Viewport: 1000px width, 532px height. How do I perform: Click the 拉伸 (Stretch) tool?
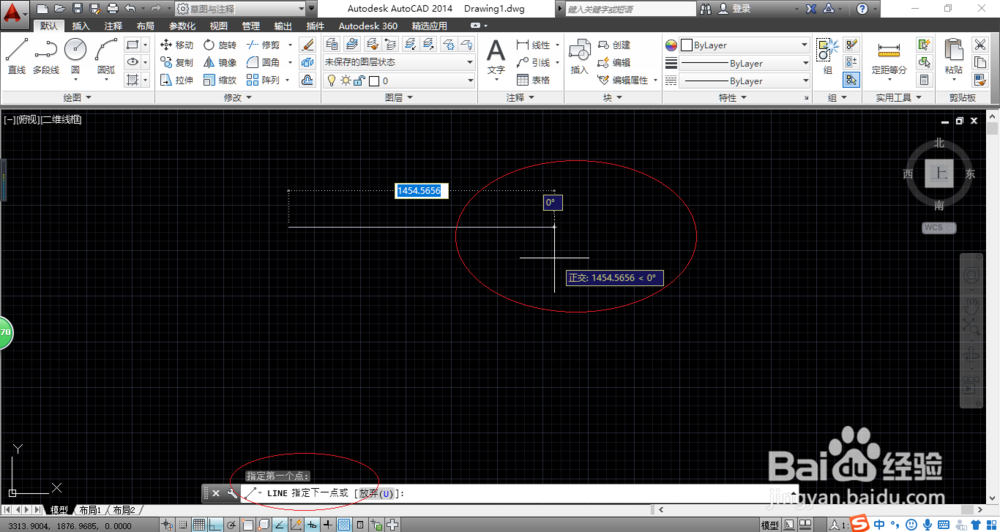(177, 80)
